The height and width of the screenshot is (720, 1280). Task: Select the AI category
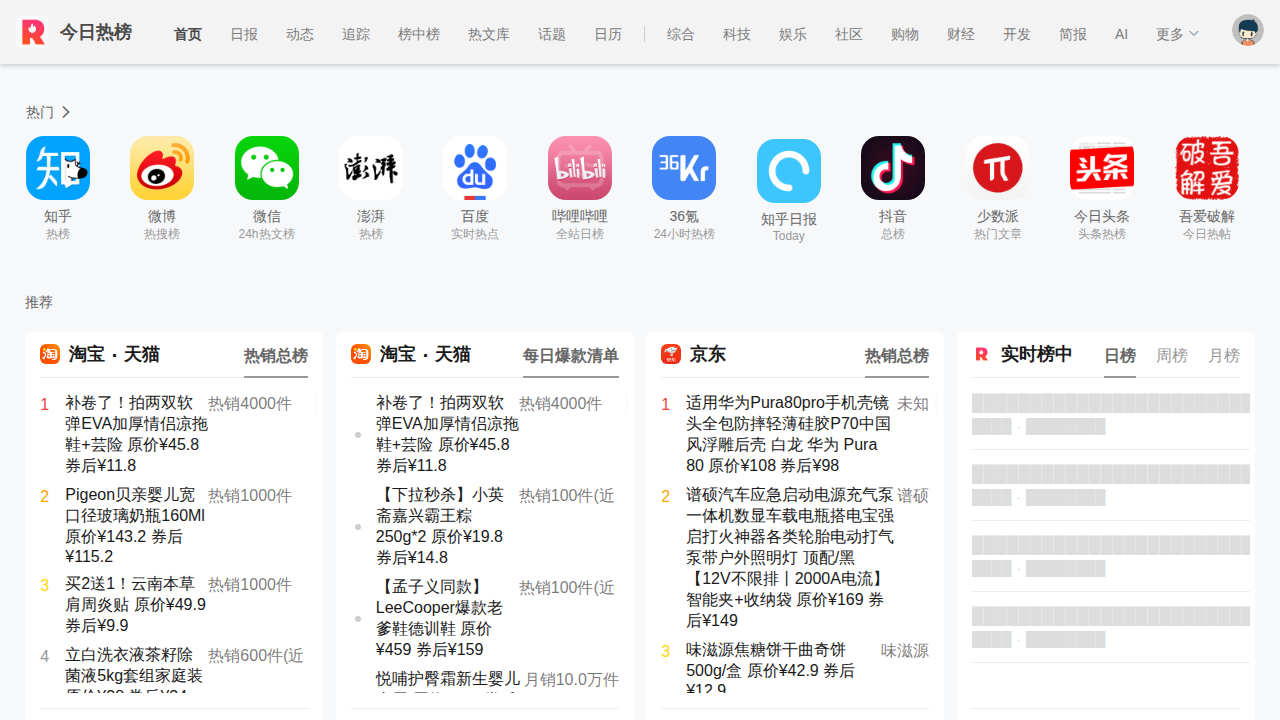pos(1122,34)
